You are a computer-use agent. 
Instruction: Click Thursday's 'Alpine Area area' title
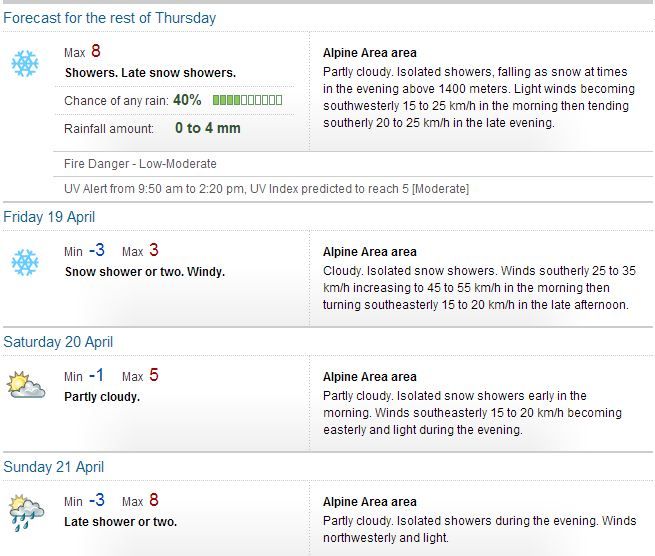pos(370,53)
